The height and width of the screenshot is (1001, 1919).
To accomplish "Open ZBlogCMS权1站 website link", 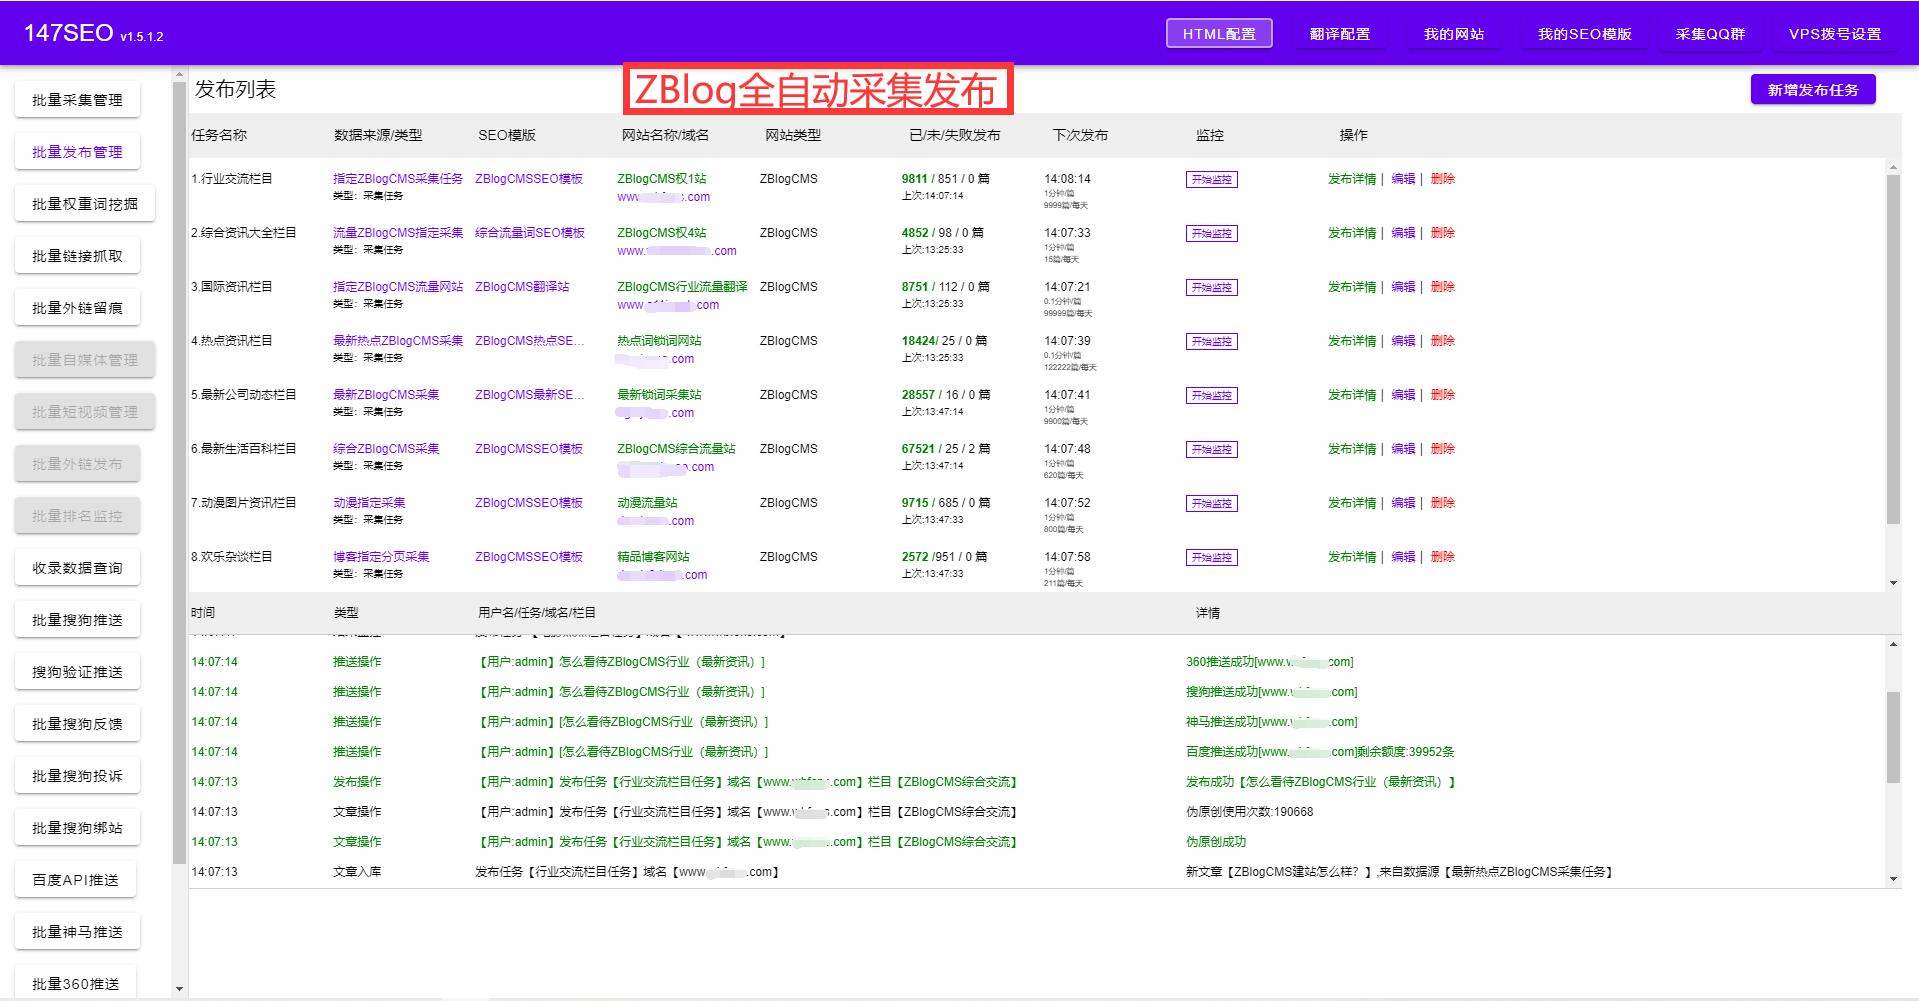I will coord(661,179).
